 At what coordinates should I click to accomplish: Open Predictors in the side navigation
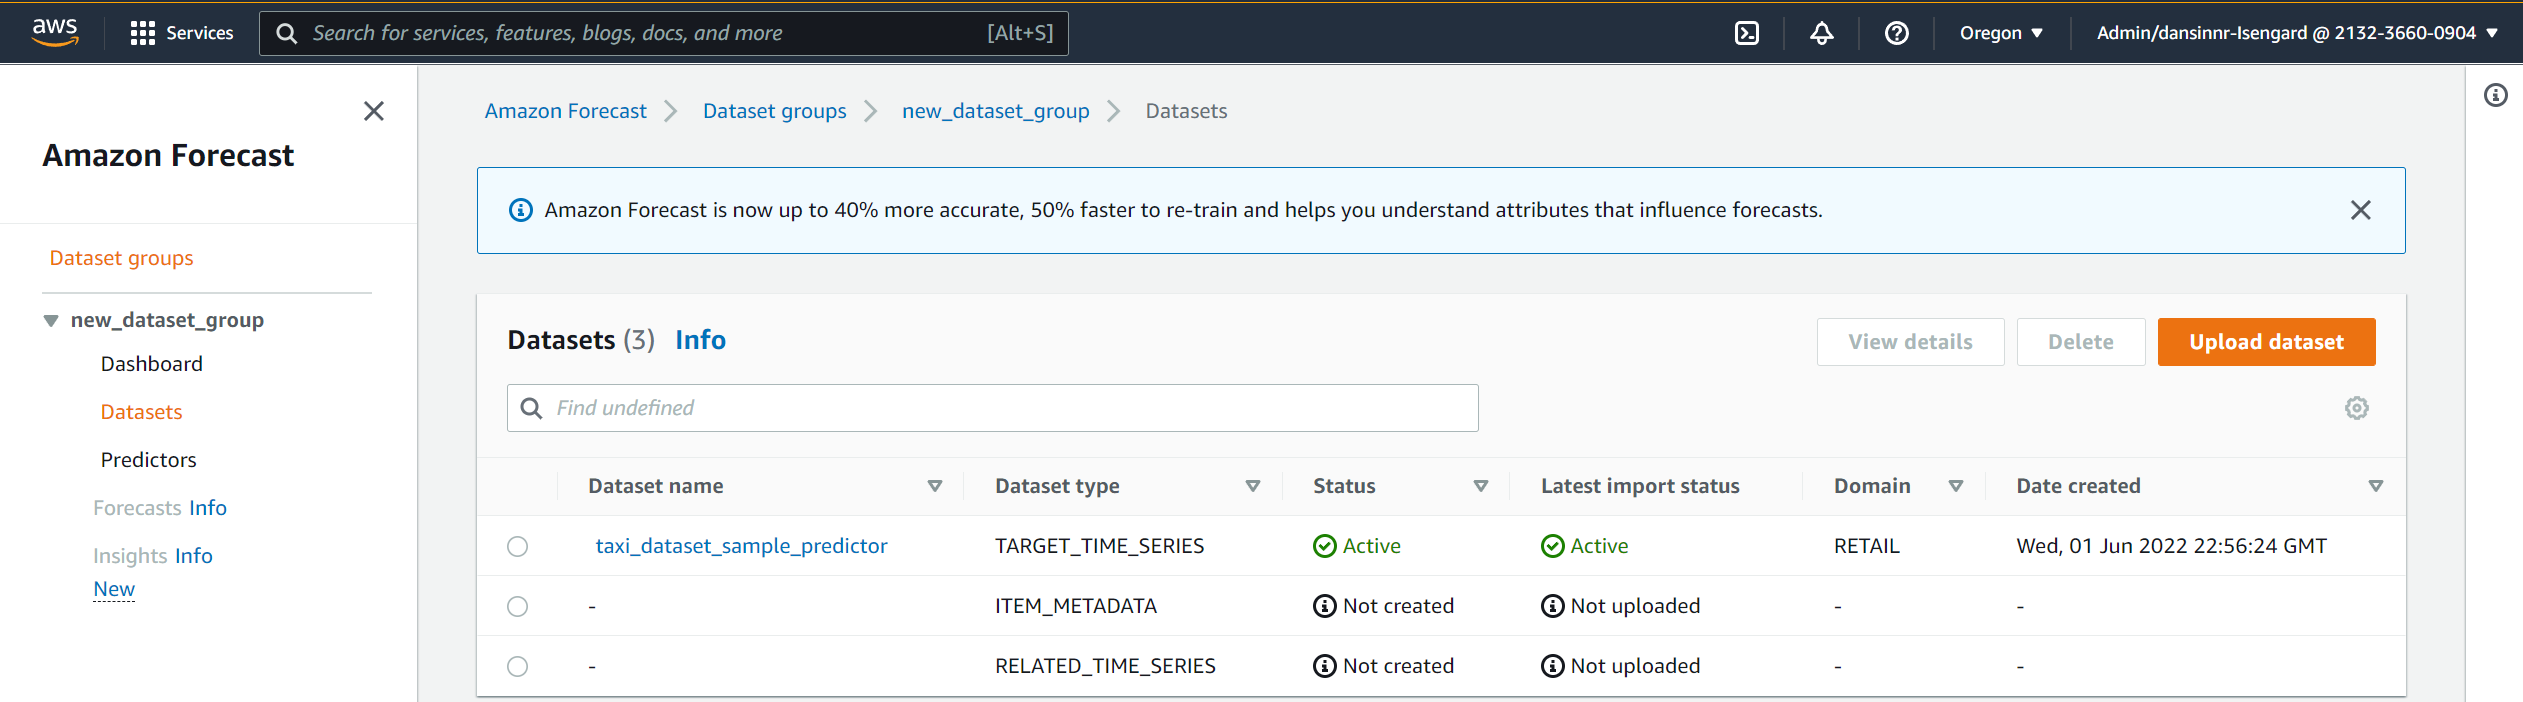[148, 460]
